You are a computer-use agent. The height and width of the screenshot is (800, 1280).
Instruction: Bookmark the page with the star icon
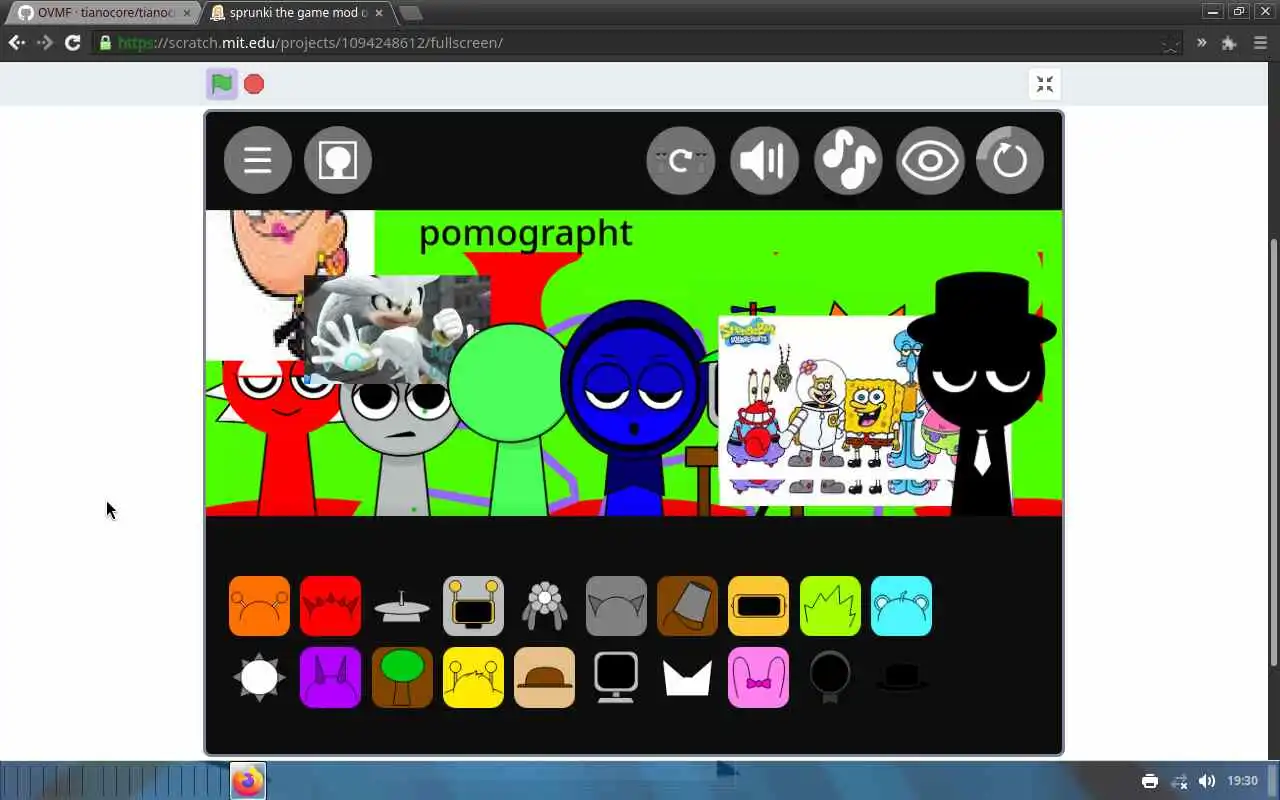[1171, 43]
